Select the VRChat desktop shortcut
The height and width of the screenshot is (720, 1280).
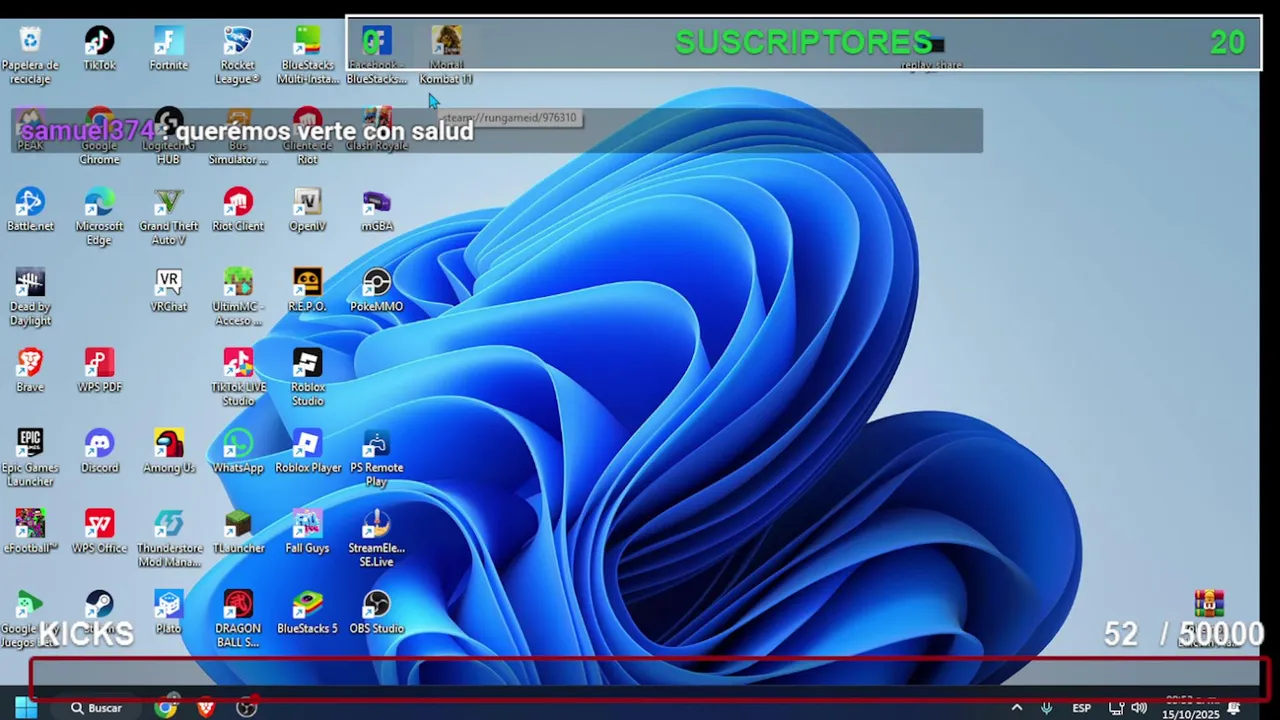click(x=168, y=290)
